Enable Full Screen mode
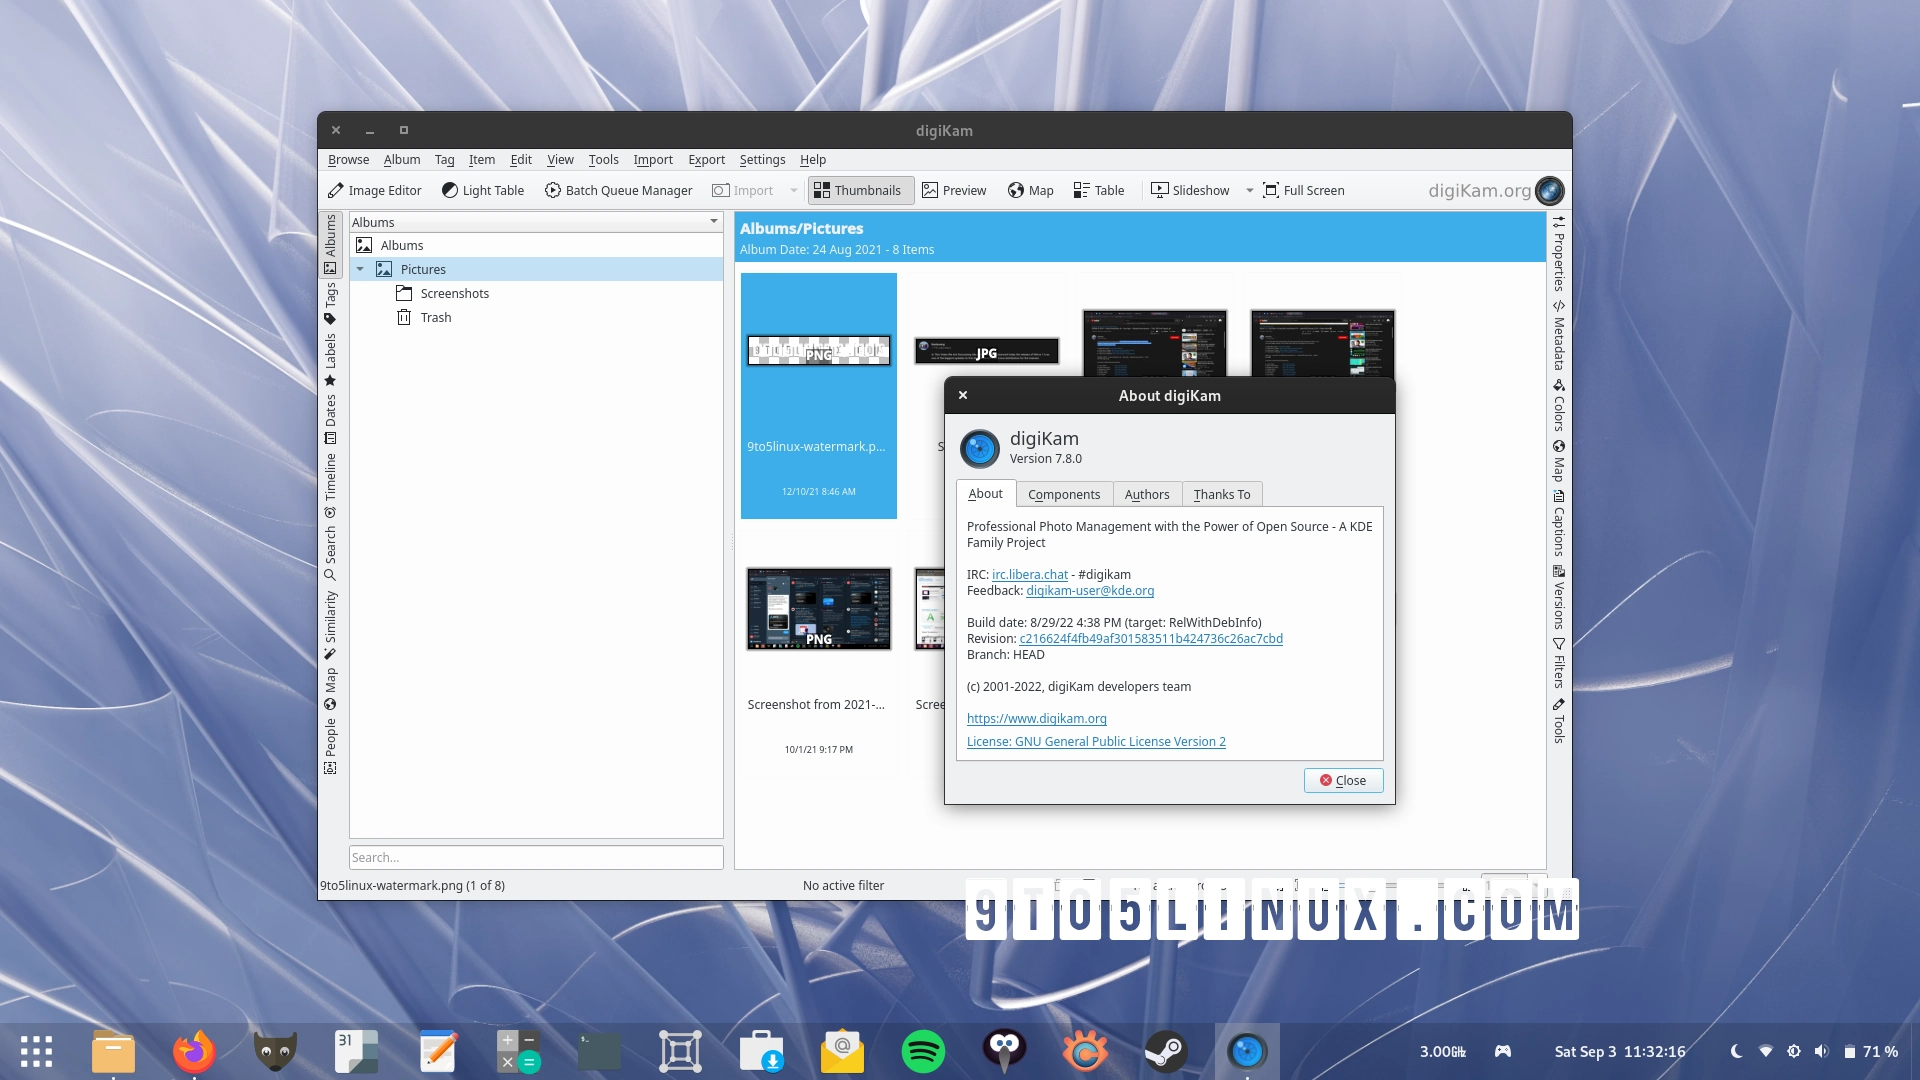This screenshot has width=1920, height=1080. [1303, 190]
